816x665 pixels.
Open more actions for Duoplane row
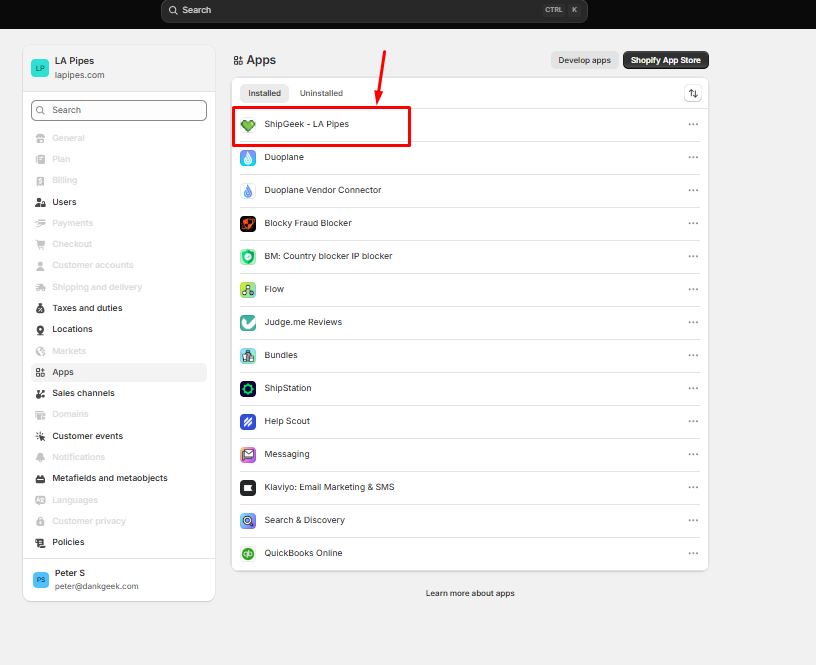pos(693,157)
